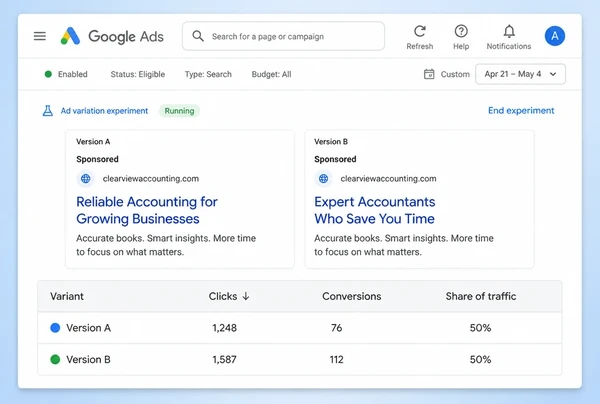Click the Custom date label
The image size is (600, 404).
(455, 74)
